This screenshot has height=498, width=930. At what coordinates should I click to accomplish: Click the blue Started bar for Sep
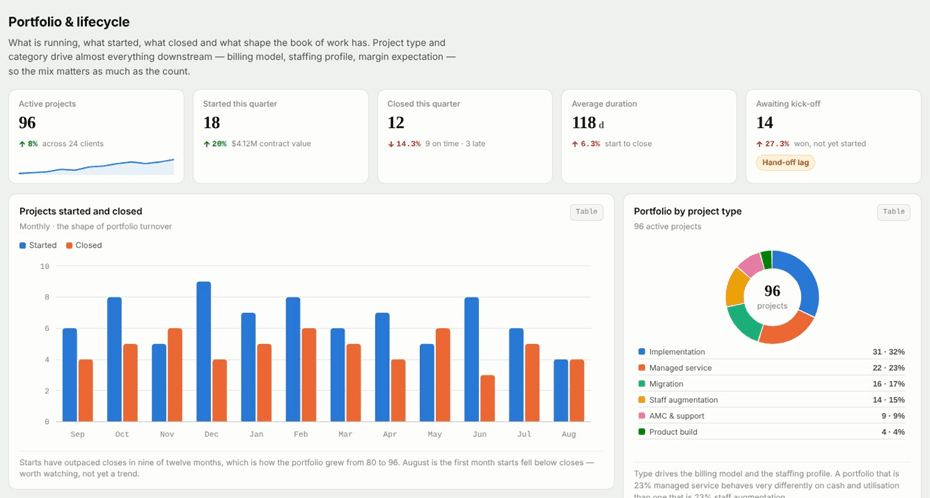(69, 375)
